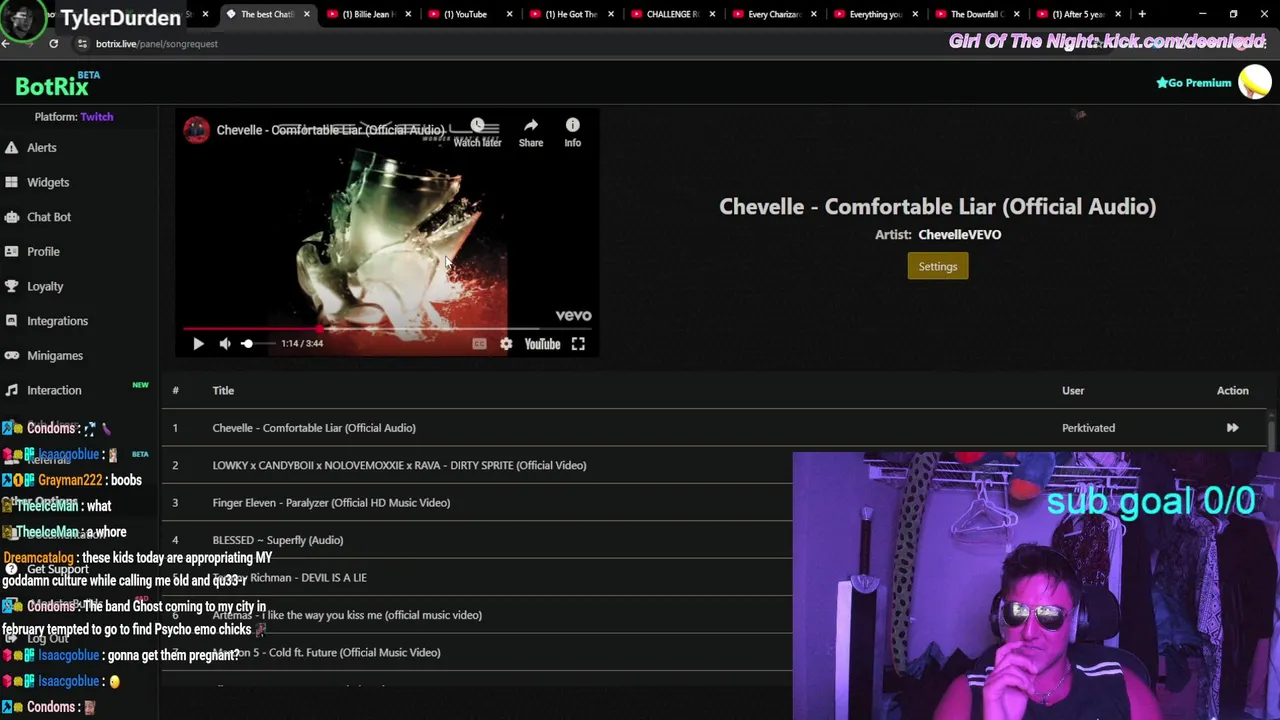Toggle video subtitles/captions button

(x=479, y=344)
